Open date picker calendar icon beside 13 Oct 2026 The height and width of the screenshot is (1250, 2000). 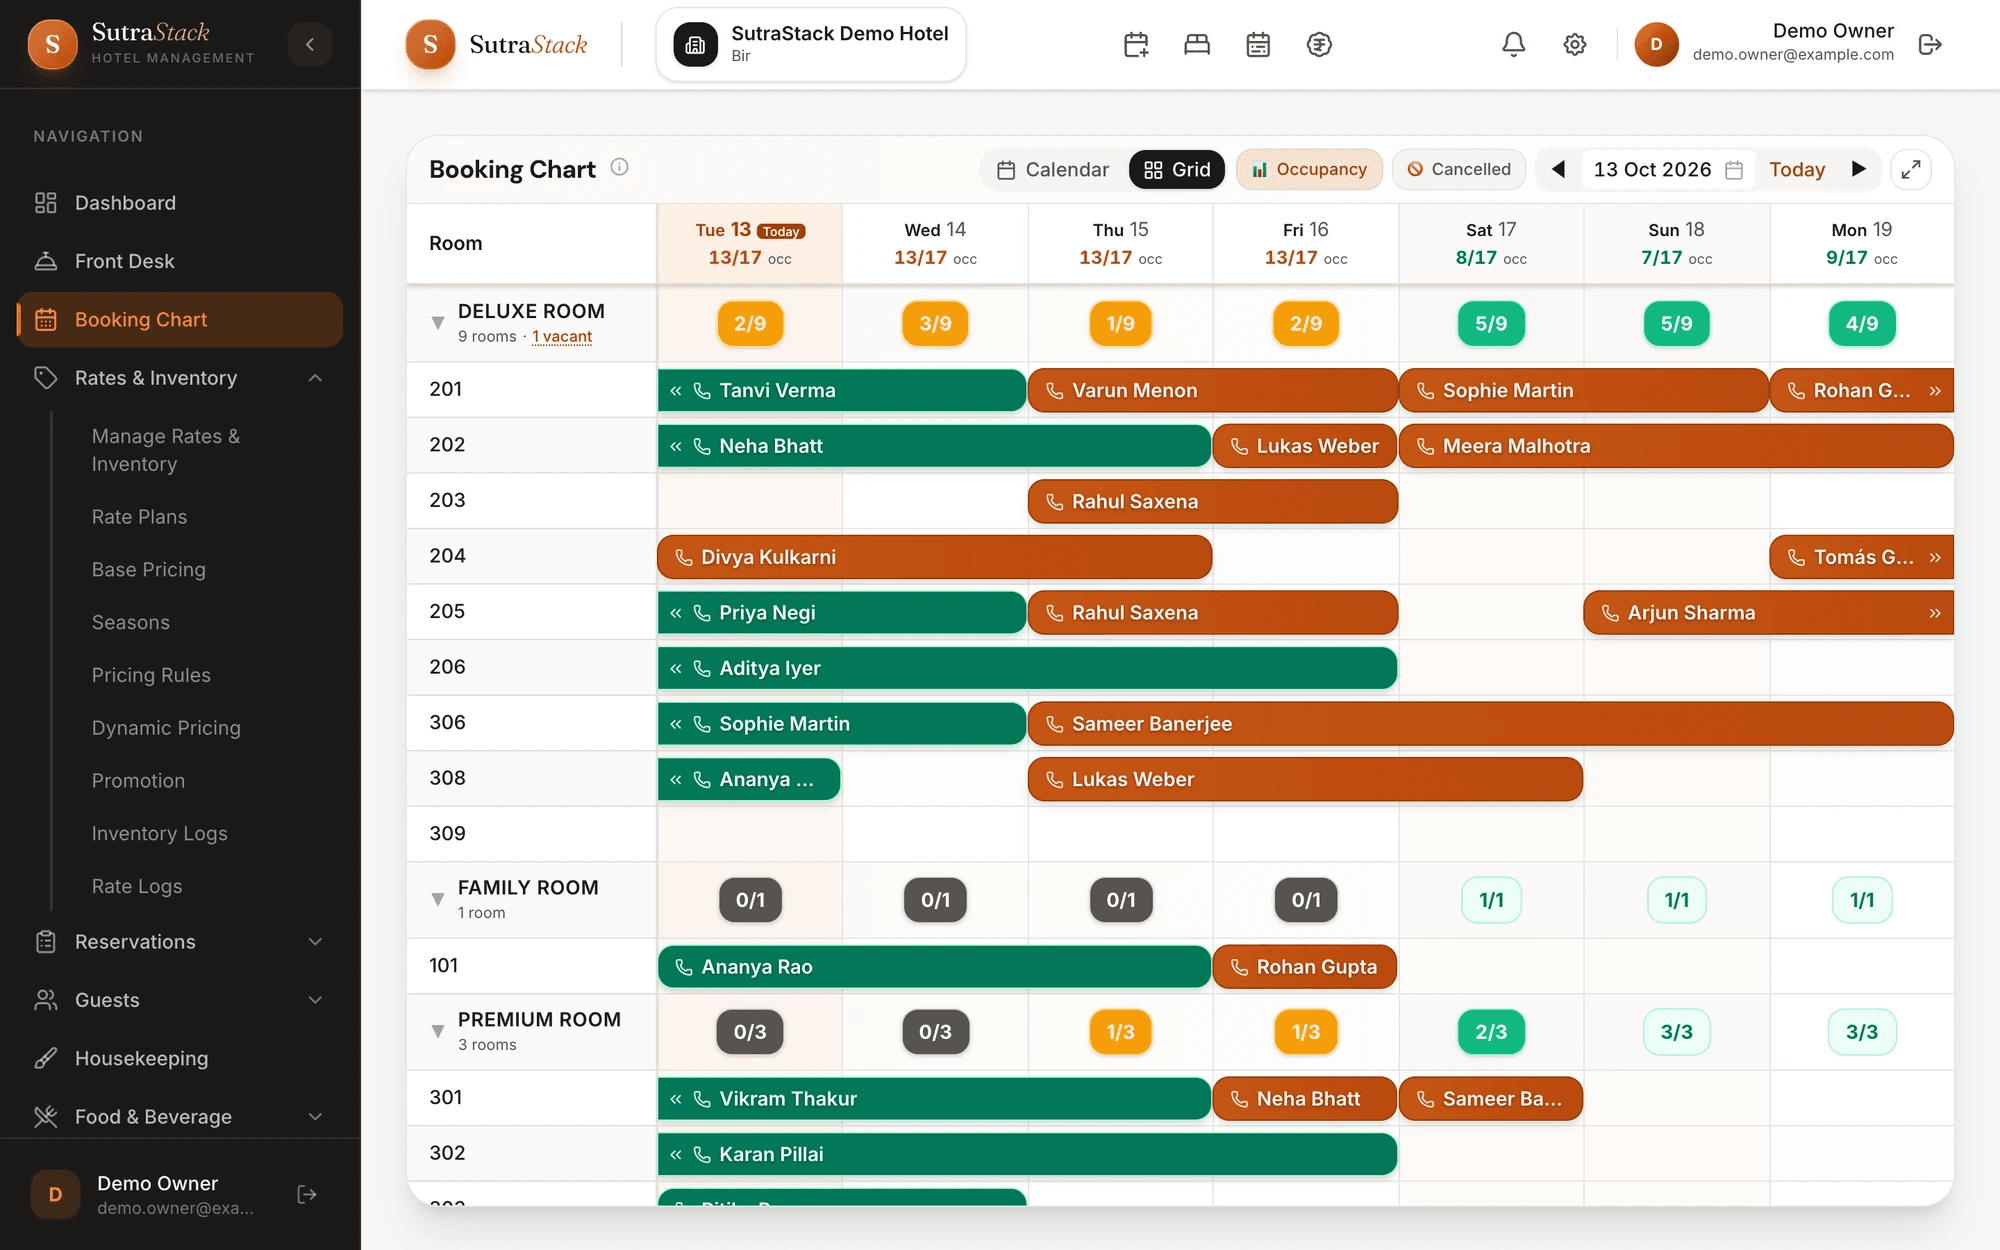[1734, 170]
